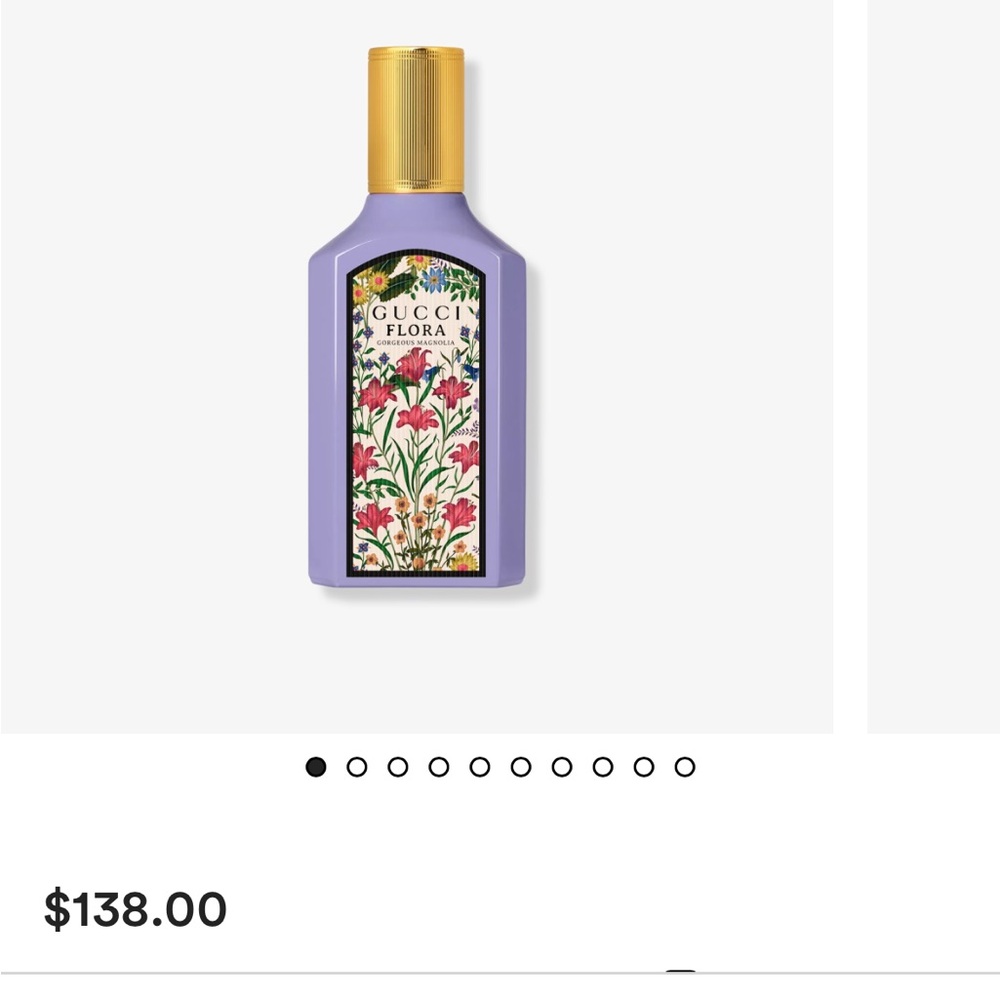This screenshot has width=1000, height=1000.
Task: Select the tenth carousel dot
Action: 684,766
